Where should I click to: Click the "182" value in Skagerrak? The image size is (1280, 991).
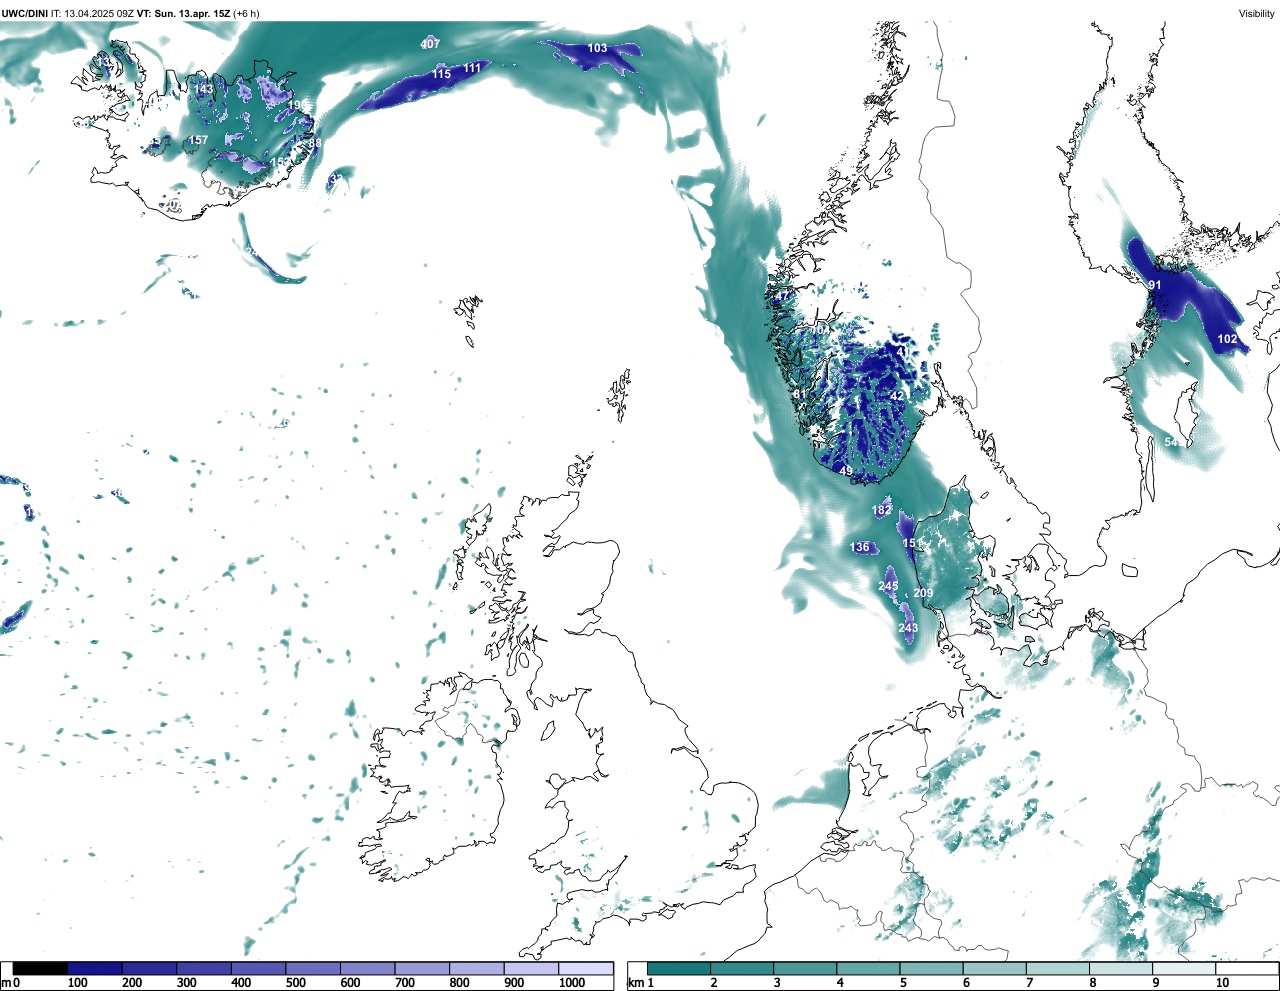point(881,510)
